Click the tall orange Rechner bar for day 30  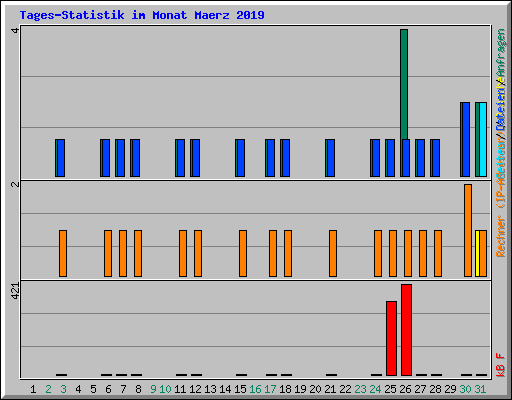point(468,230)
